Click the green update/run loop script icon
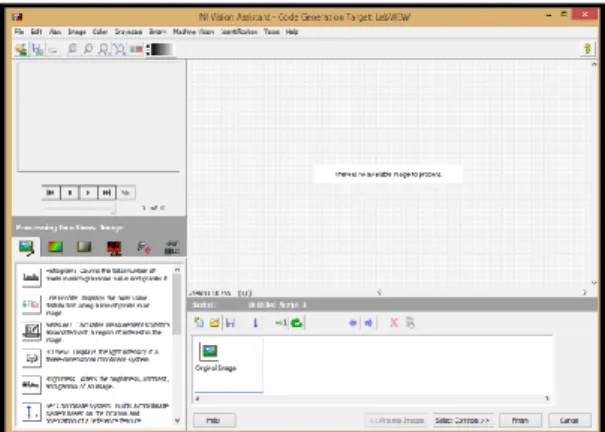Viewport: 605px width, 432px height. pos(297,322)
